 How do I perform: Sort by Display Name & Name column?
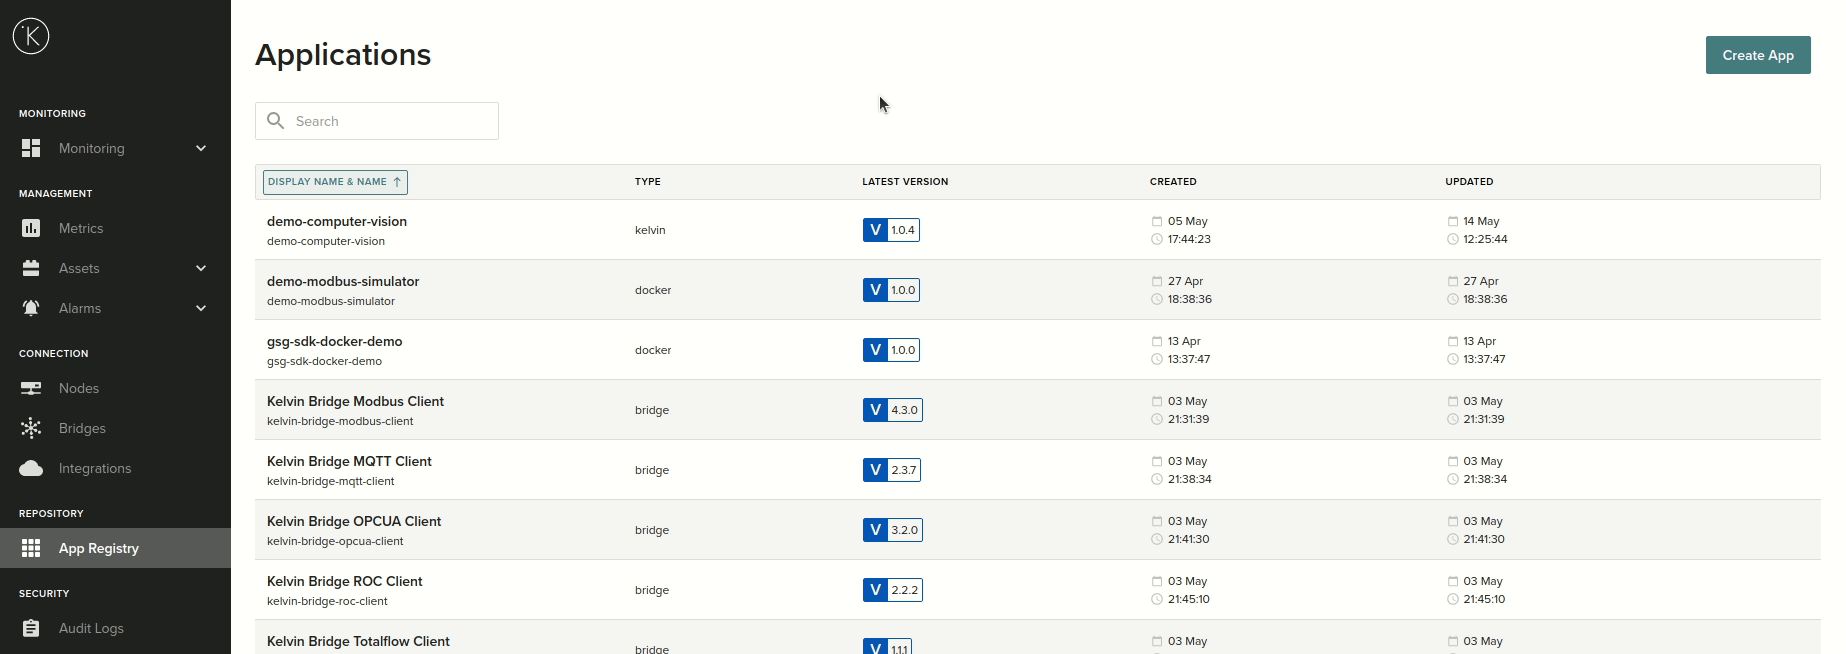[x=335, y=182]
